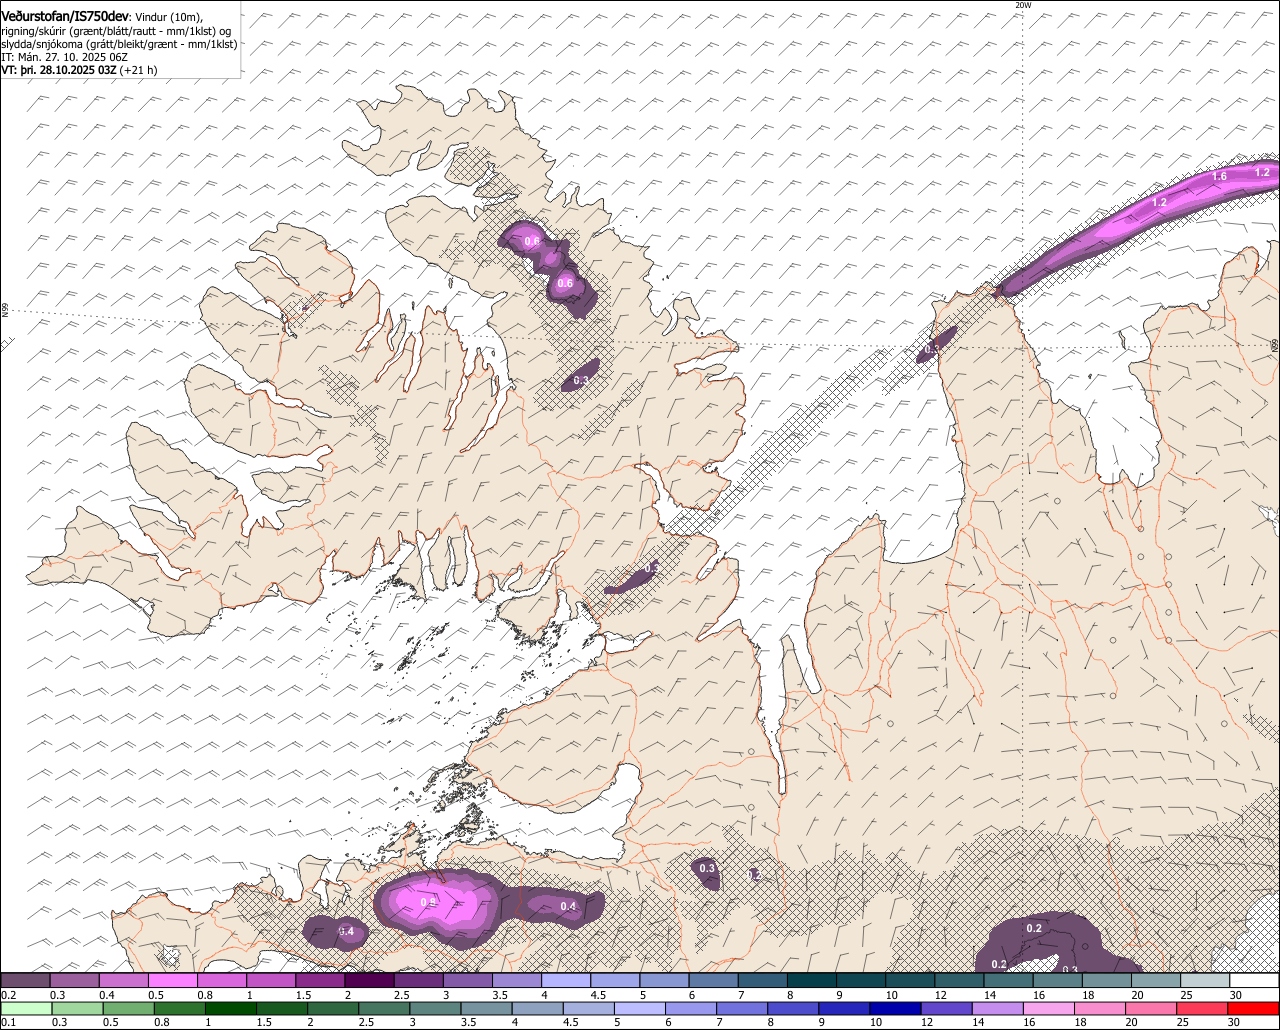1280x1030 pixels.
Task: Click the 'VT: þri. 28.10.2025 03Z' valid time
Action: tap(59, 70)
